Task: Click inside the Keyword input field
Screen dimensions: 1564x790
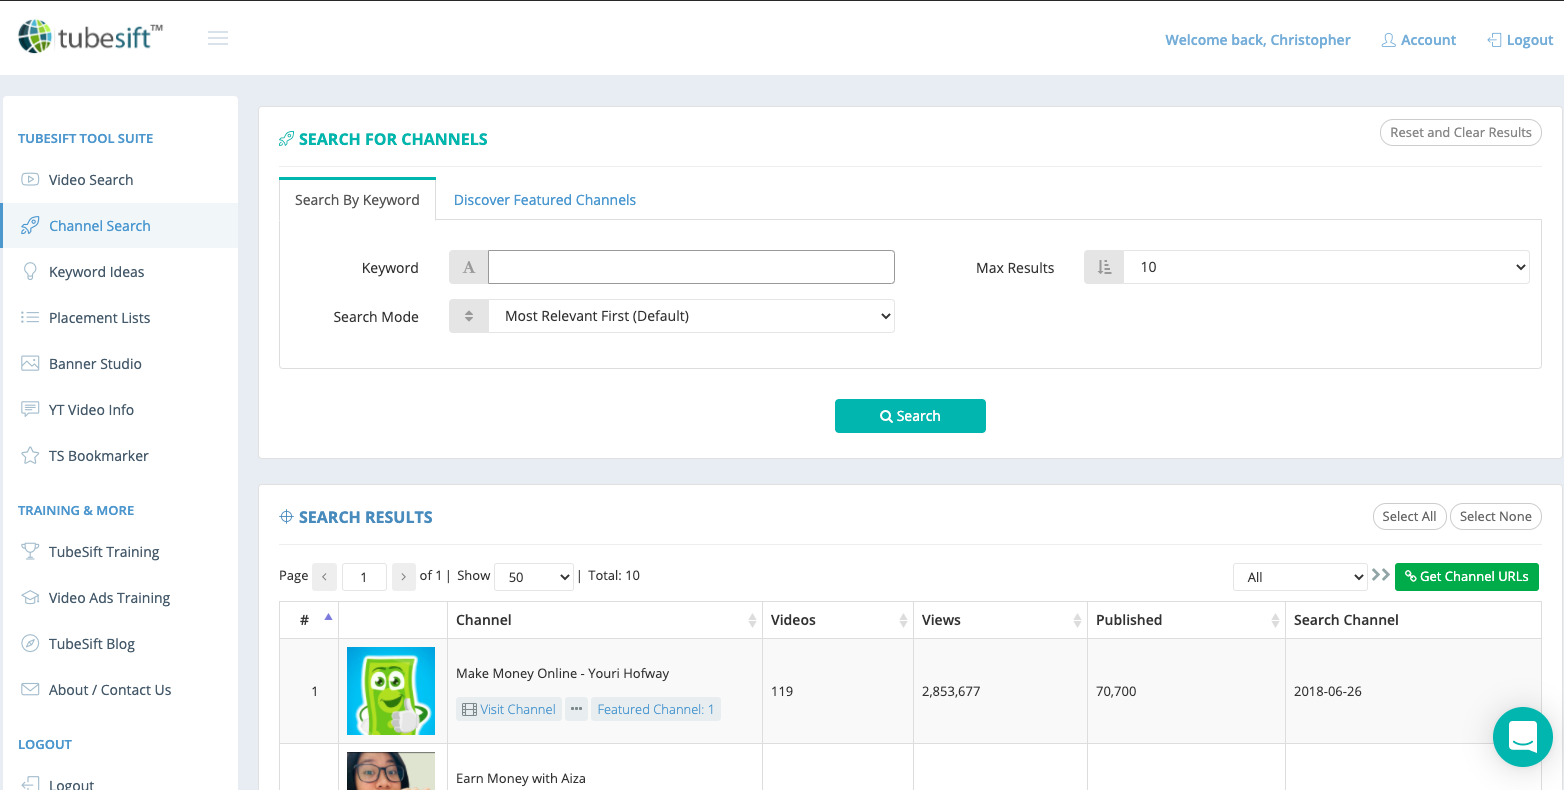Action: [691, 267]
